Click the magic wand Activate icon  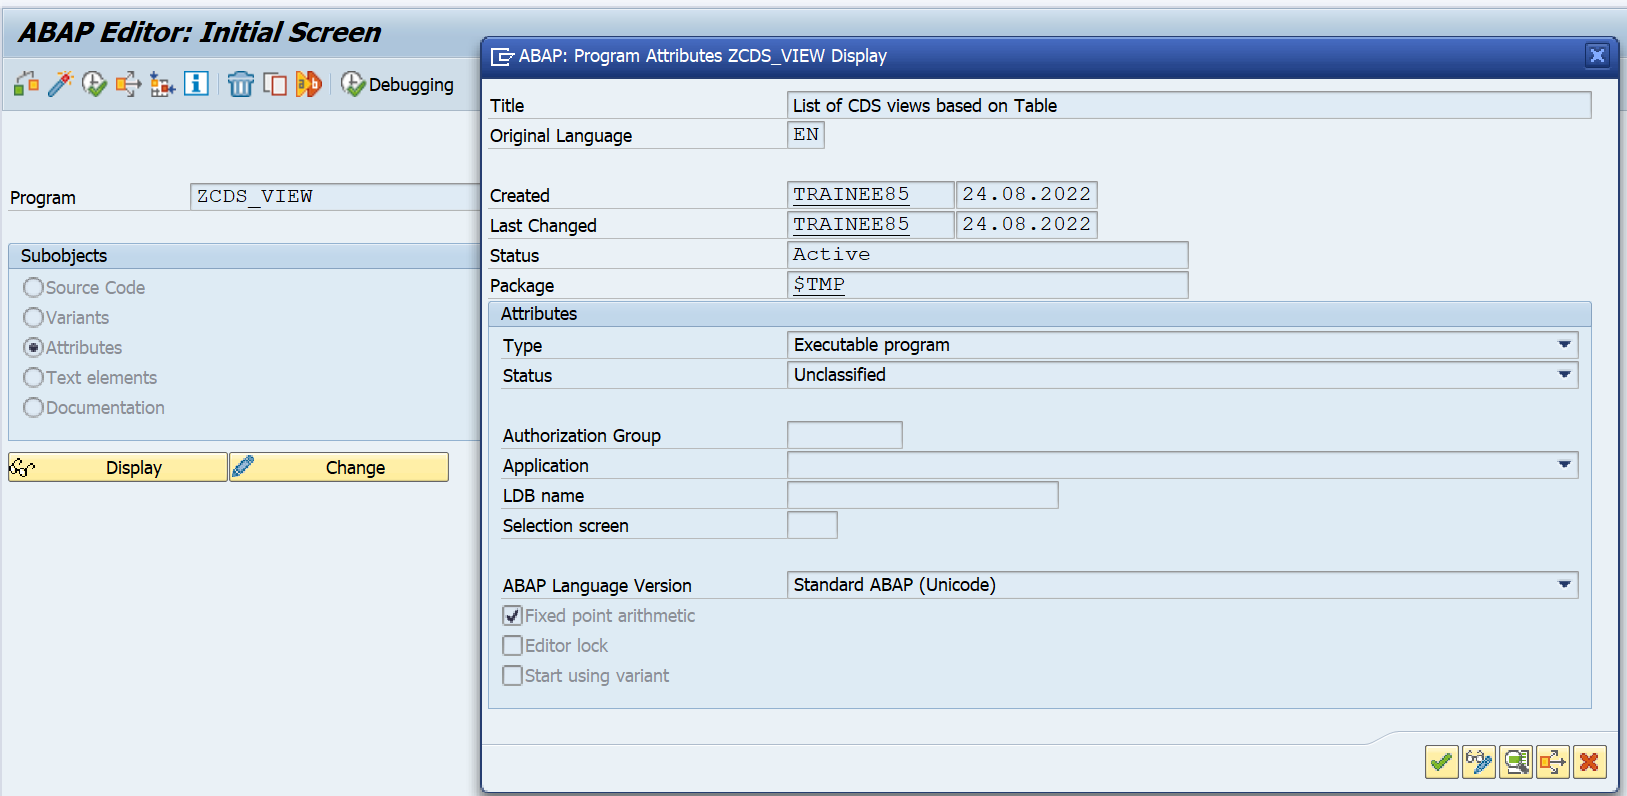coord(60,84)
